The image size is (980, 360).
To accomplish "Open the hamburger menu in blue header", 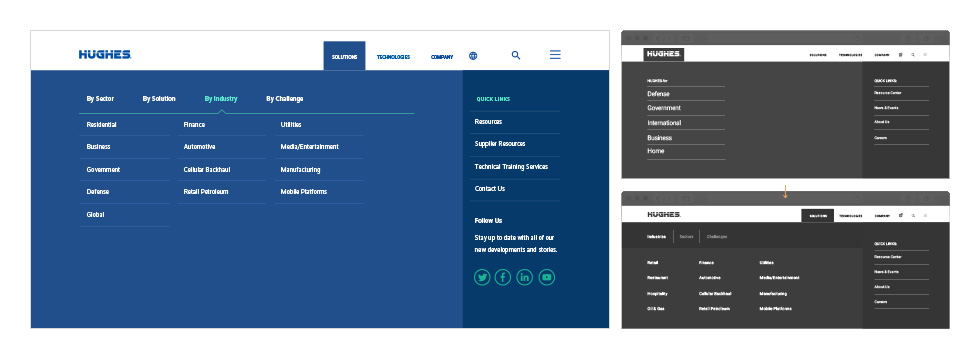I will [555, 55].
